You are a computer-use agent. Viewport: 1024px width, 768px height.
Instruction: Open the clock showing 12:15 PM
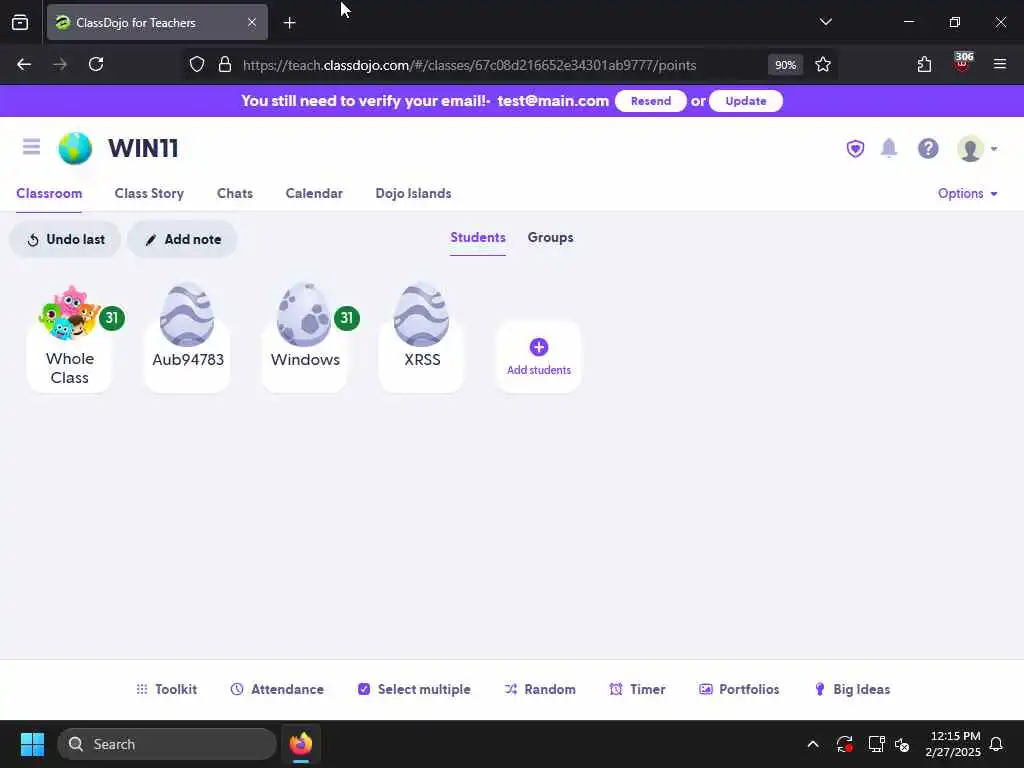[953, 744]
